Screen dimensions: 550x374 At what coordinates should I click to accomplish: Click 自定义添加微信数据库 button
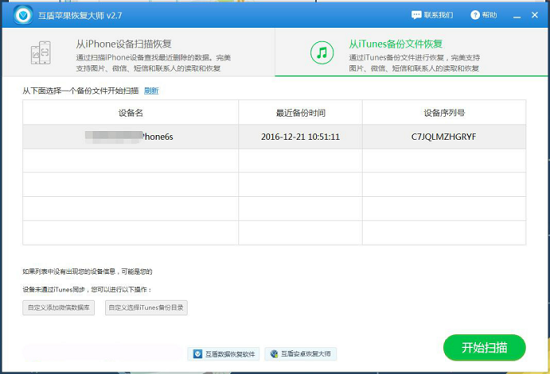59,308
